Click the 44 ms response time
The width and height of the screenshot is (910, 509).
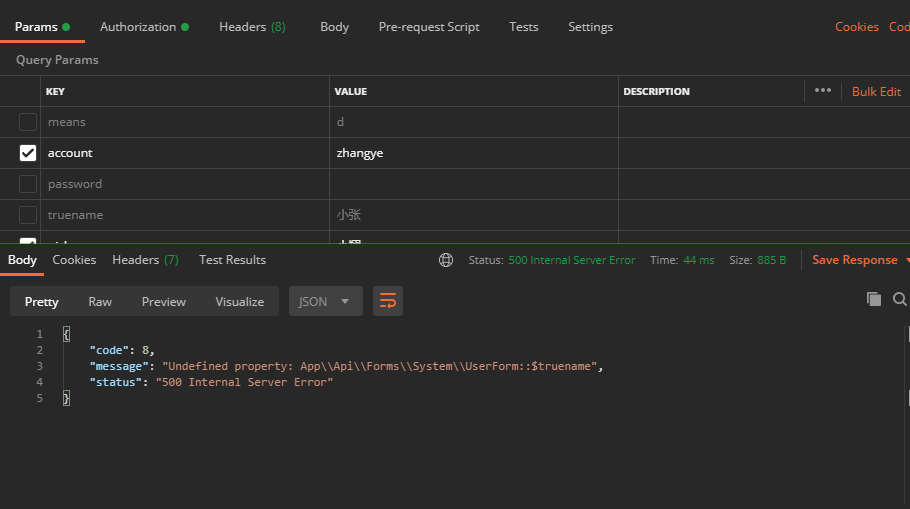point(699,260)
